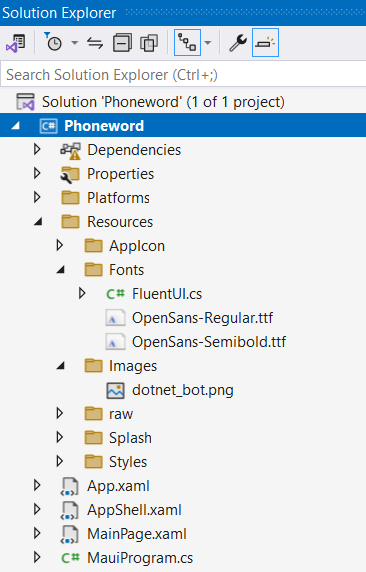Image resolution: width=366 pixels, height=572 pixels.
Task: Expand the Properties folder
Action: (x=37, y=174)
